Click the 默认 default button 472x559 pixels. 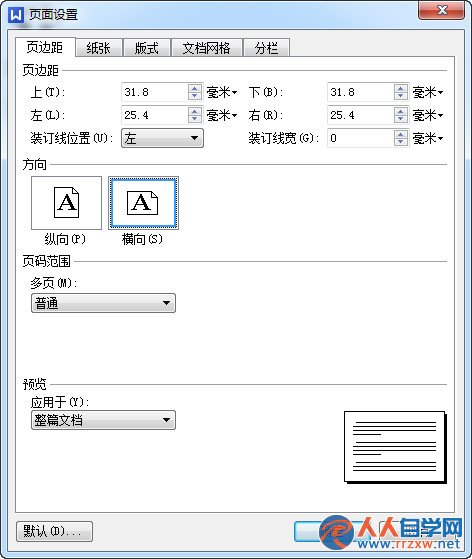(x=54, y=531)
